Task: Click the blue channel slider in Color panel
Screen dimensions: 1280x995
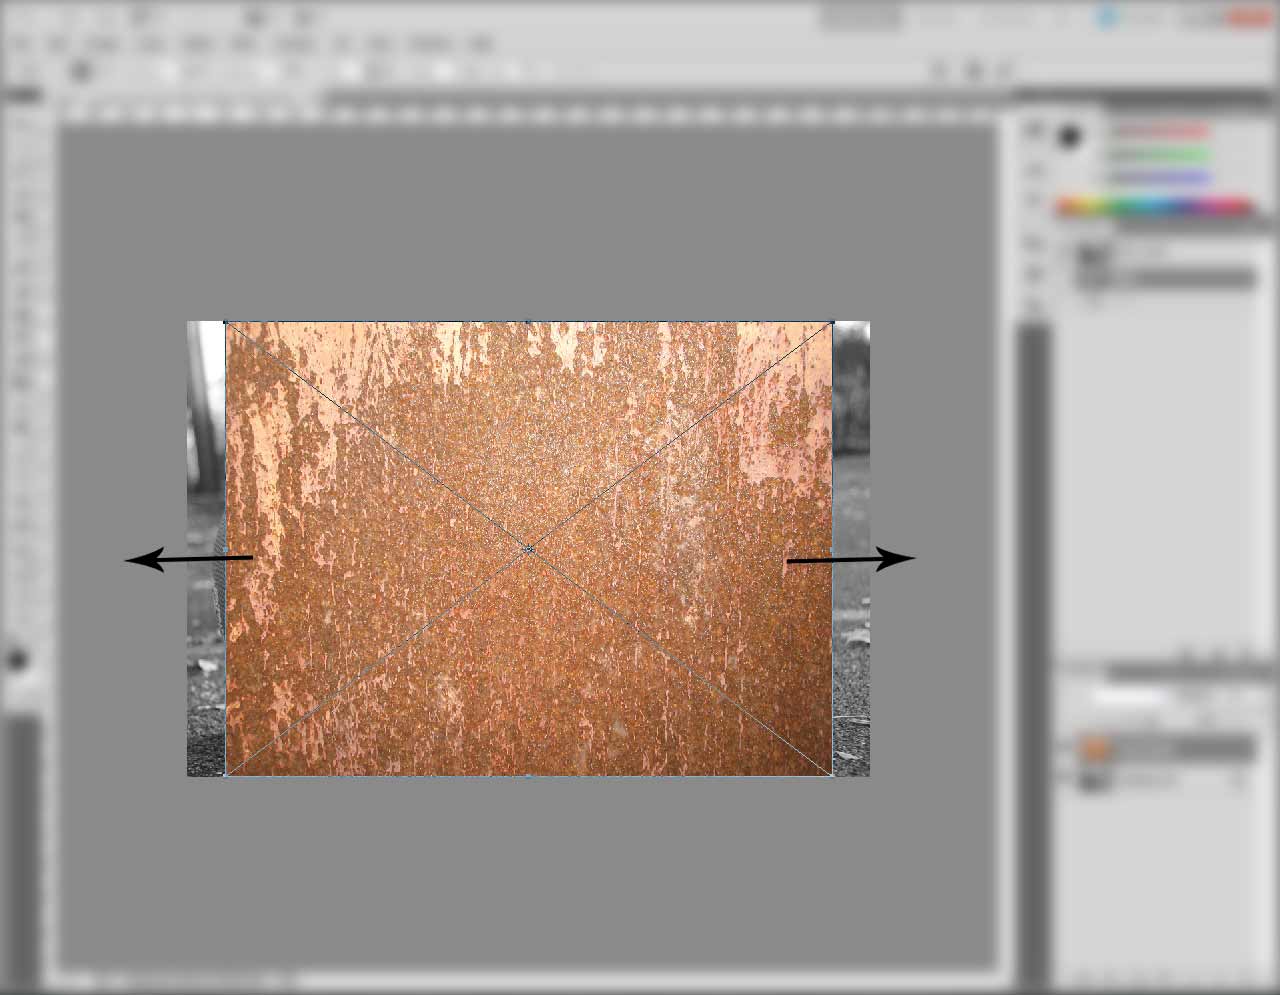Action: (1160, 178)
